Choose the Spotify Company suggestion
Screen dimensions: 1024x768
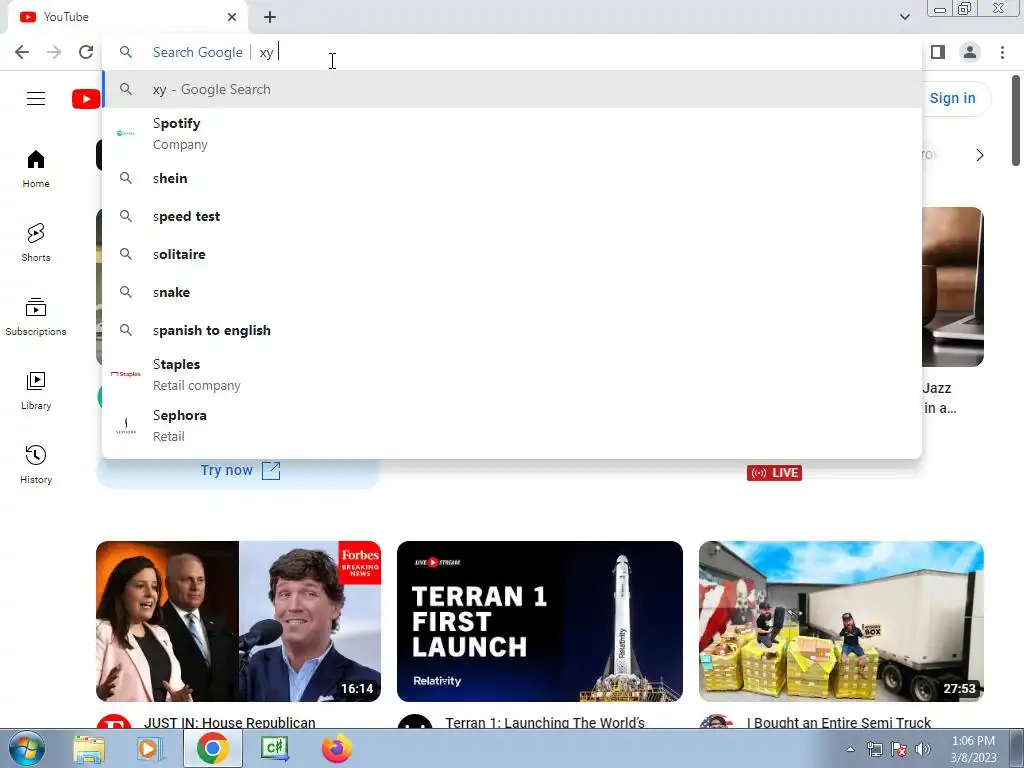tap(512, 133)
